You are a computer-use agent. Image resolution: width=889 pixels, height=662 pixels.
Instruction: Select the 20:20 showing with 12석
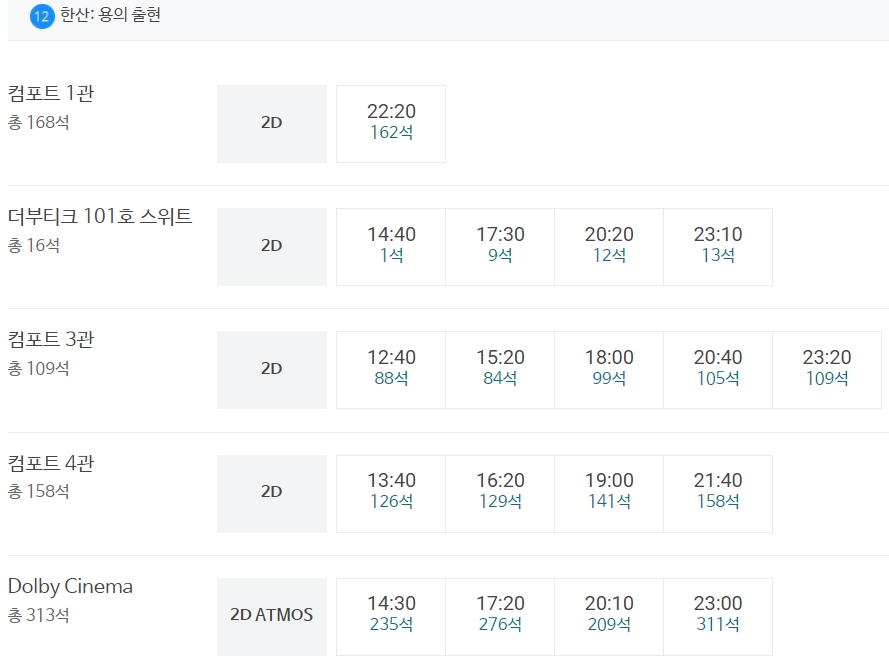pos(609,247)
